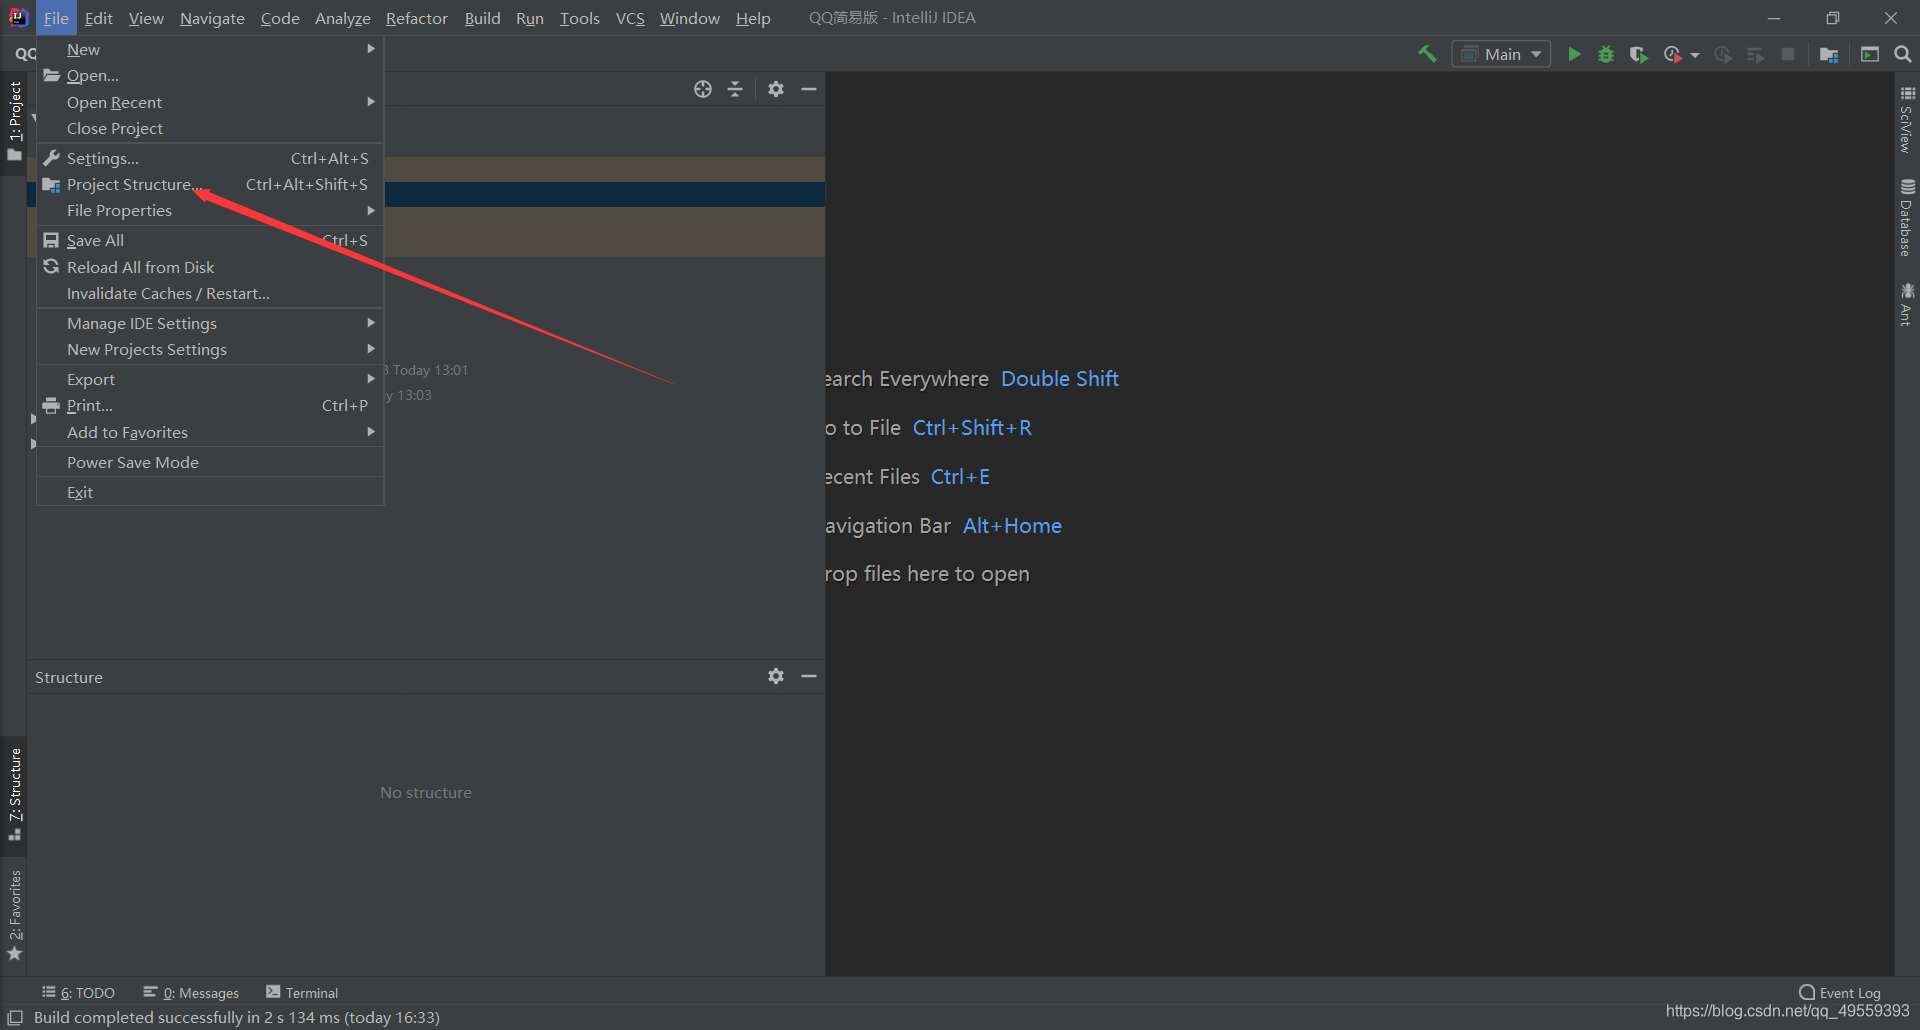Collapse all in the Project panel

coord(735,89)
